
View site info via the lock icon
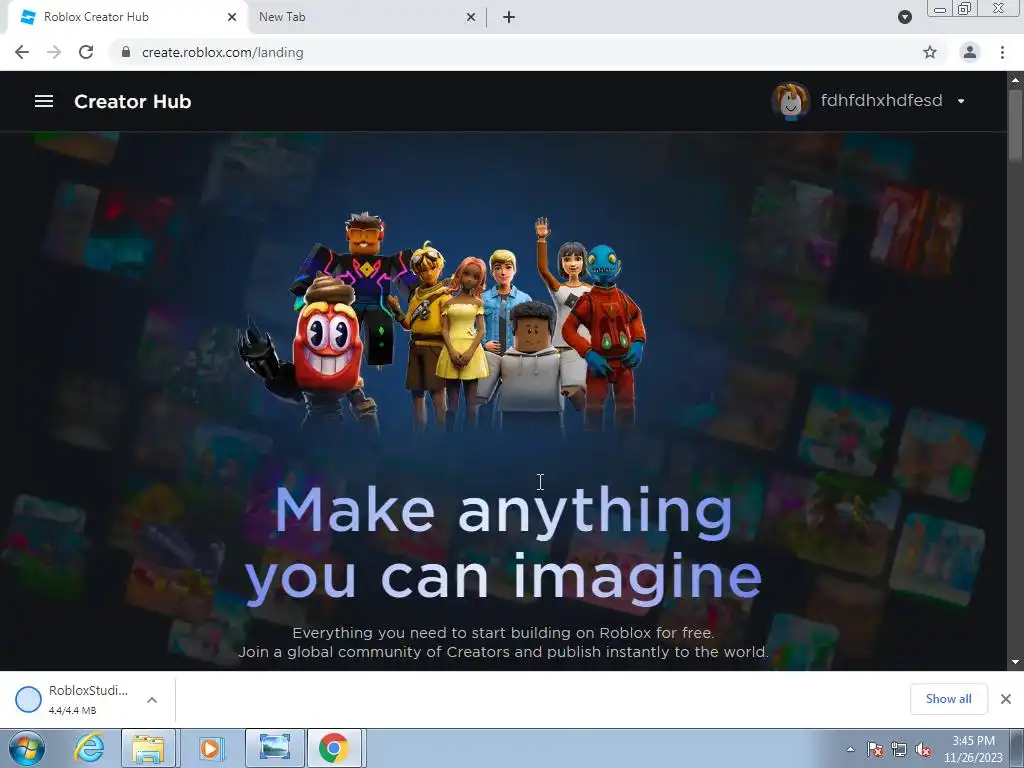click(126, 52)
